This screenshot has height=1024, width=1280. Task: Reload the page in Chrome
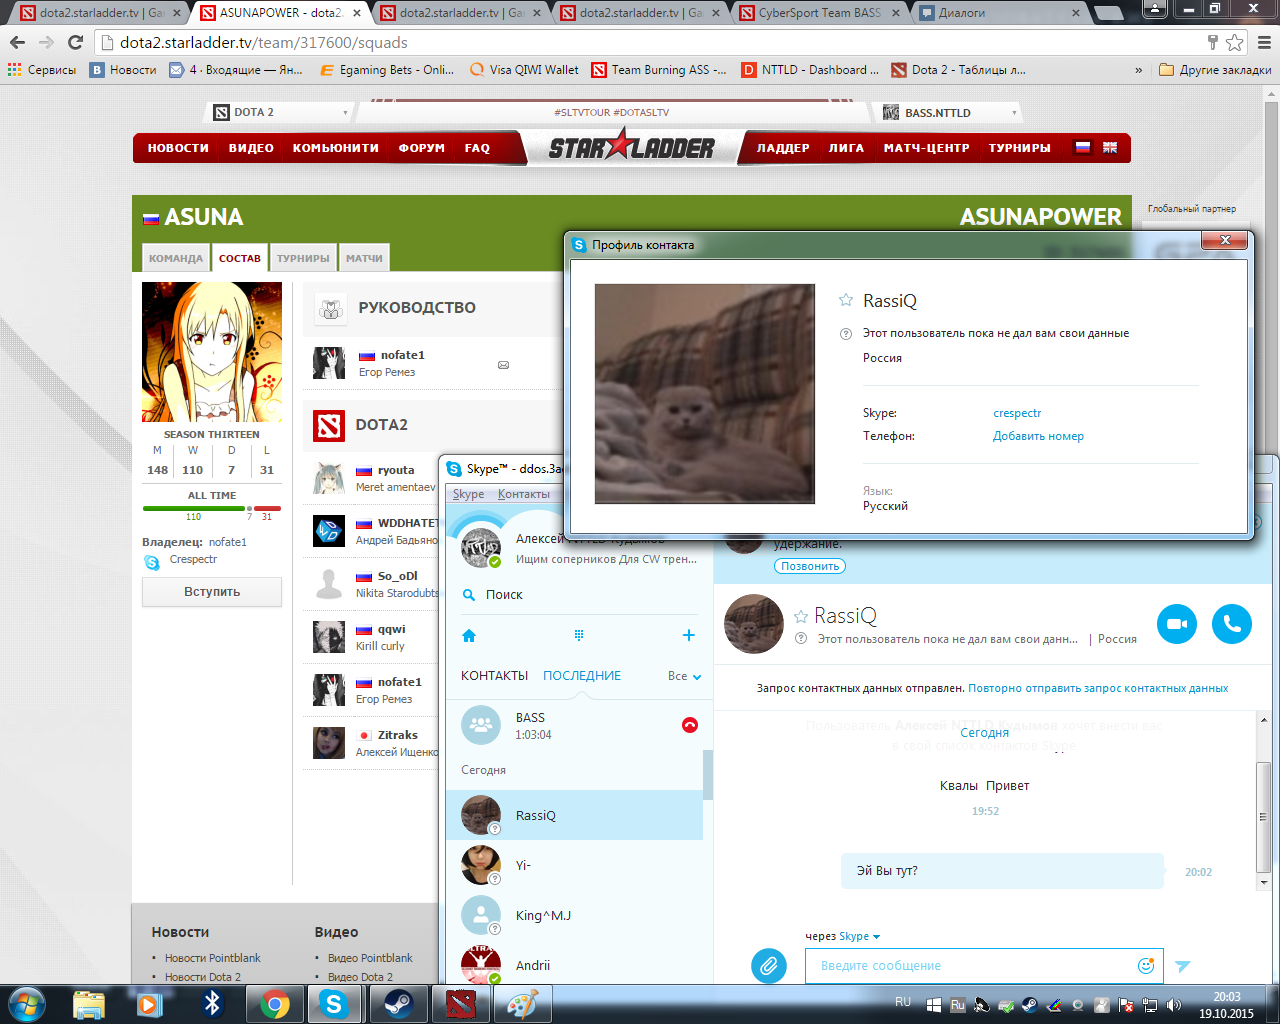[75, 43]
